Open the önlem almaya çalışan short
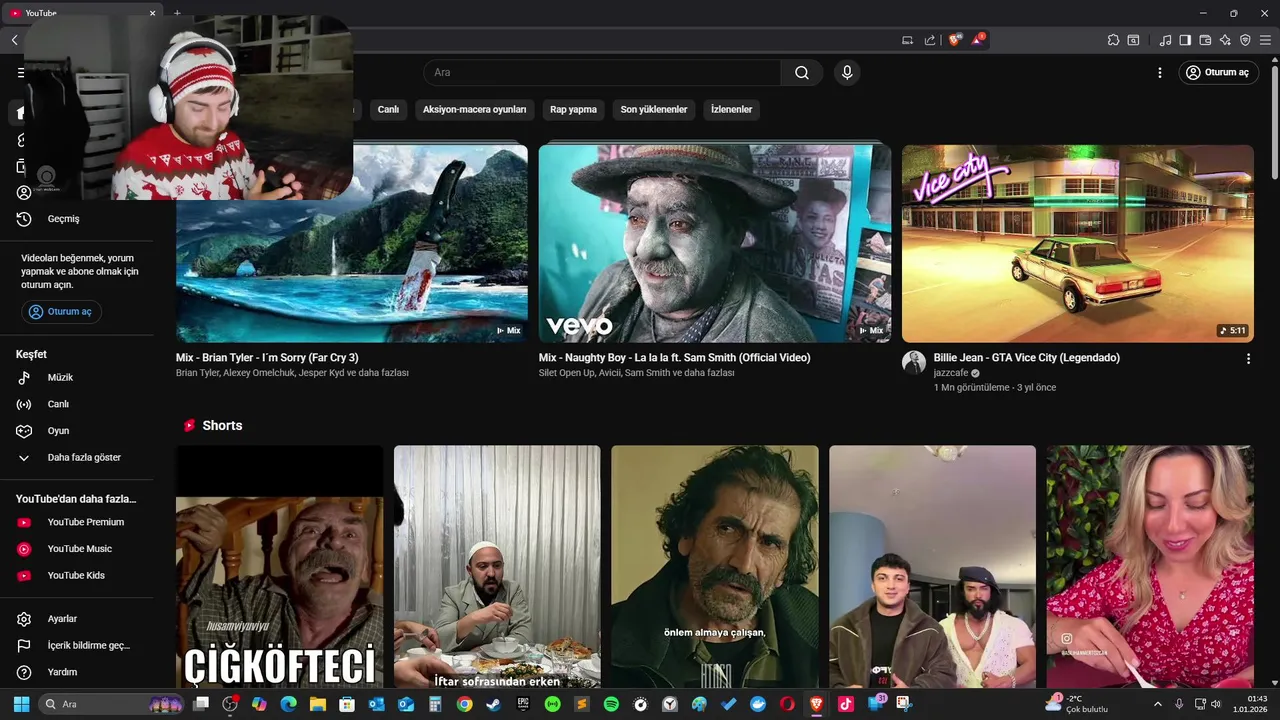Image resolution: width=1280 pixels, height=720 pixels. point(715,567)
